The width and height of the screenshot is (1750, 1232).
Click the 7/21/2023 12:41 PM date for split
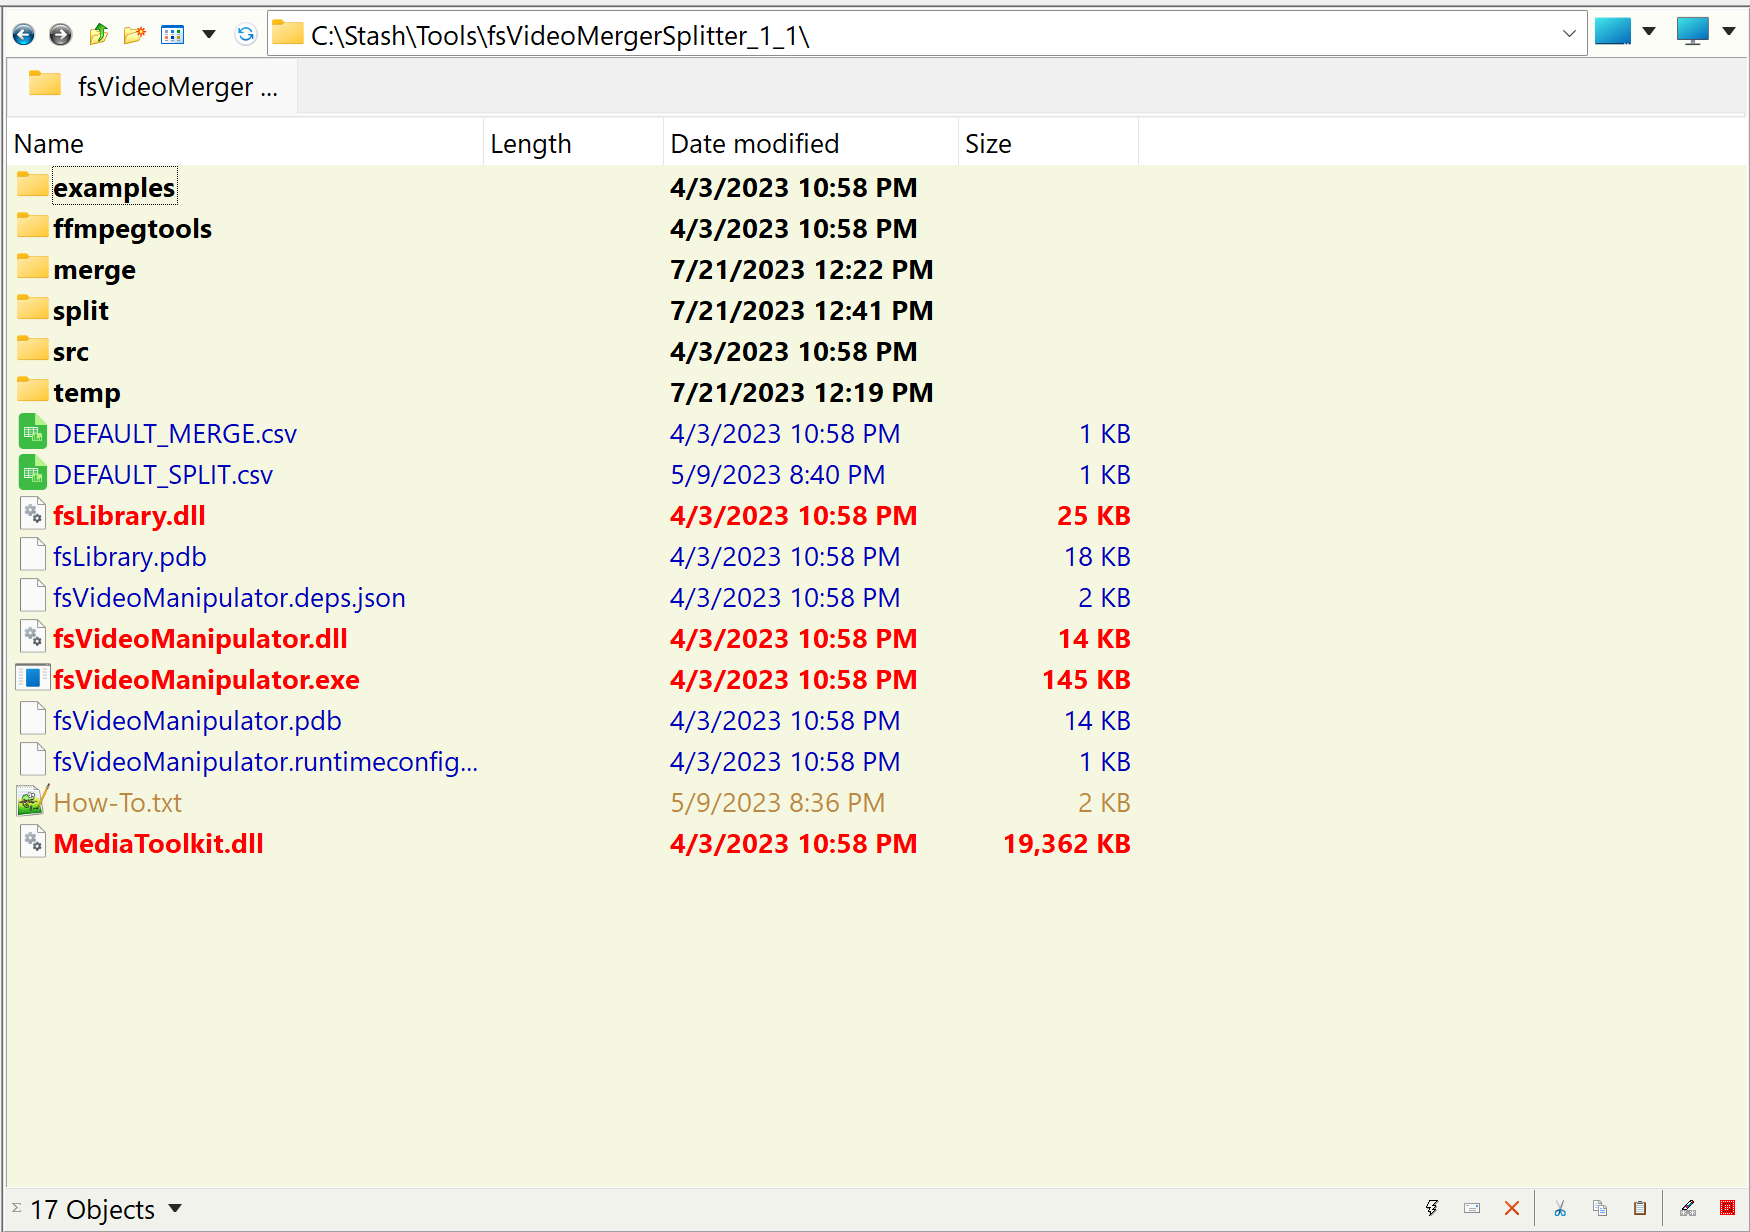tap(802, 311)
